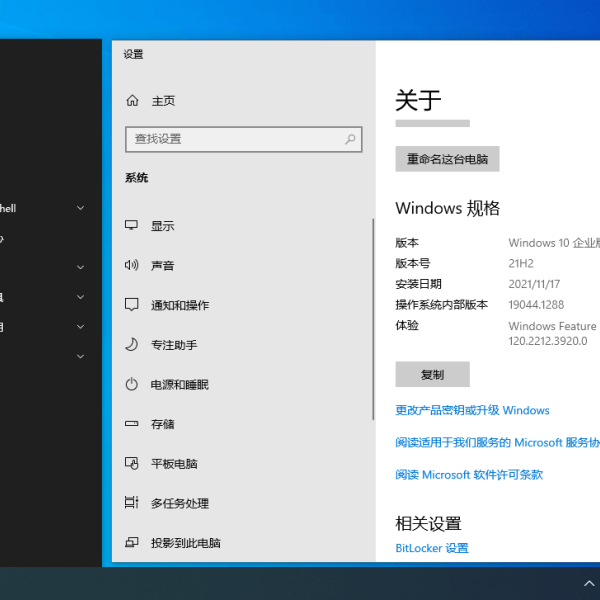This screenshot has height=600, width=600.
Task: Click install date 2021/11/17
Action: [534, 284]
